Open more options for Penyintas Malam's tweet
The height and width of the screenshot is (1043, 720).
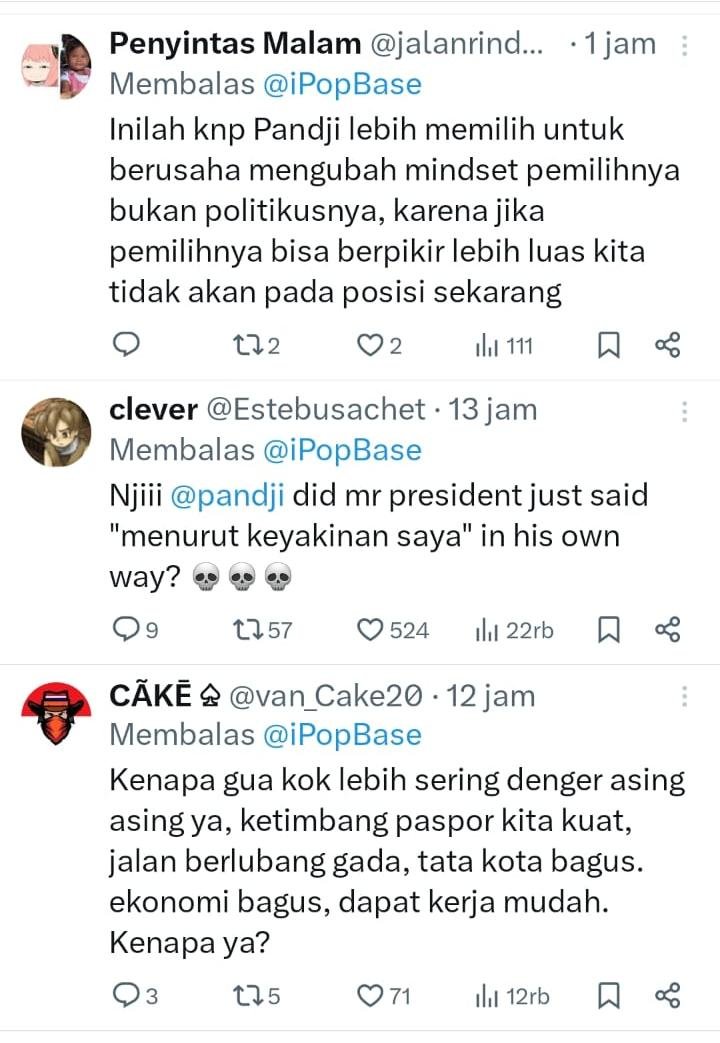tap(684, 46)
